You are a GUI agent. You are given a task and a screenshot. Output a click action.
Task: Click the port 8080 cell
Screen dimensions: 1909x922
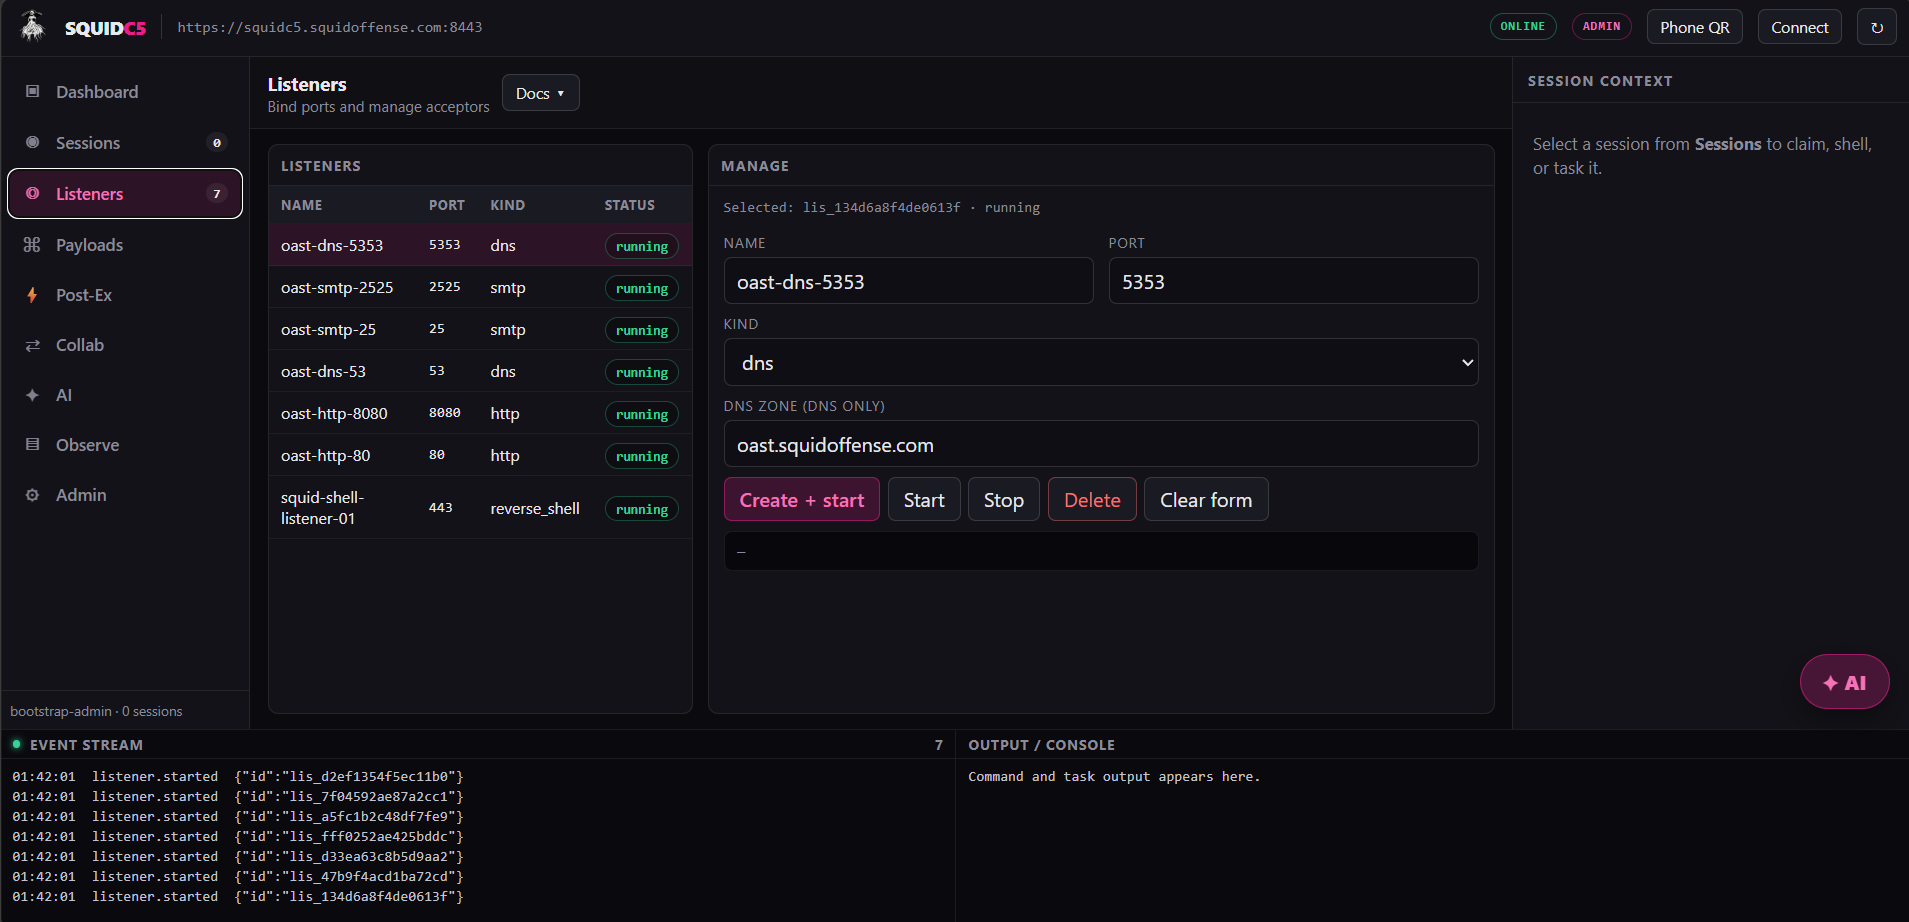click(x=445, y=413)
